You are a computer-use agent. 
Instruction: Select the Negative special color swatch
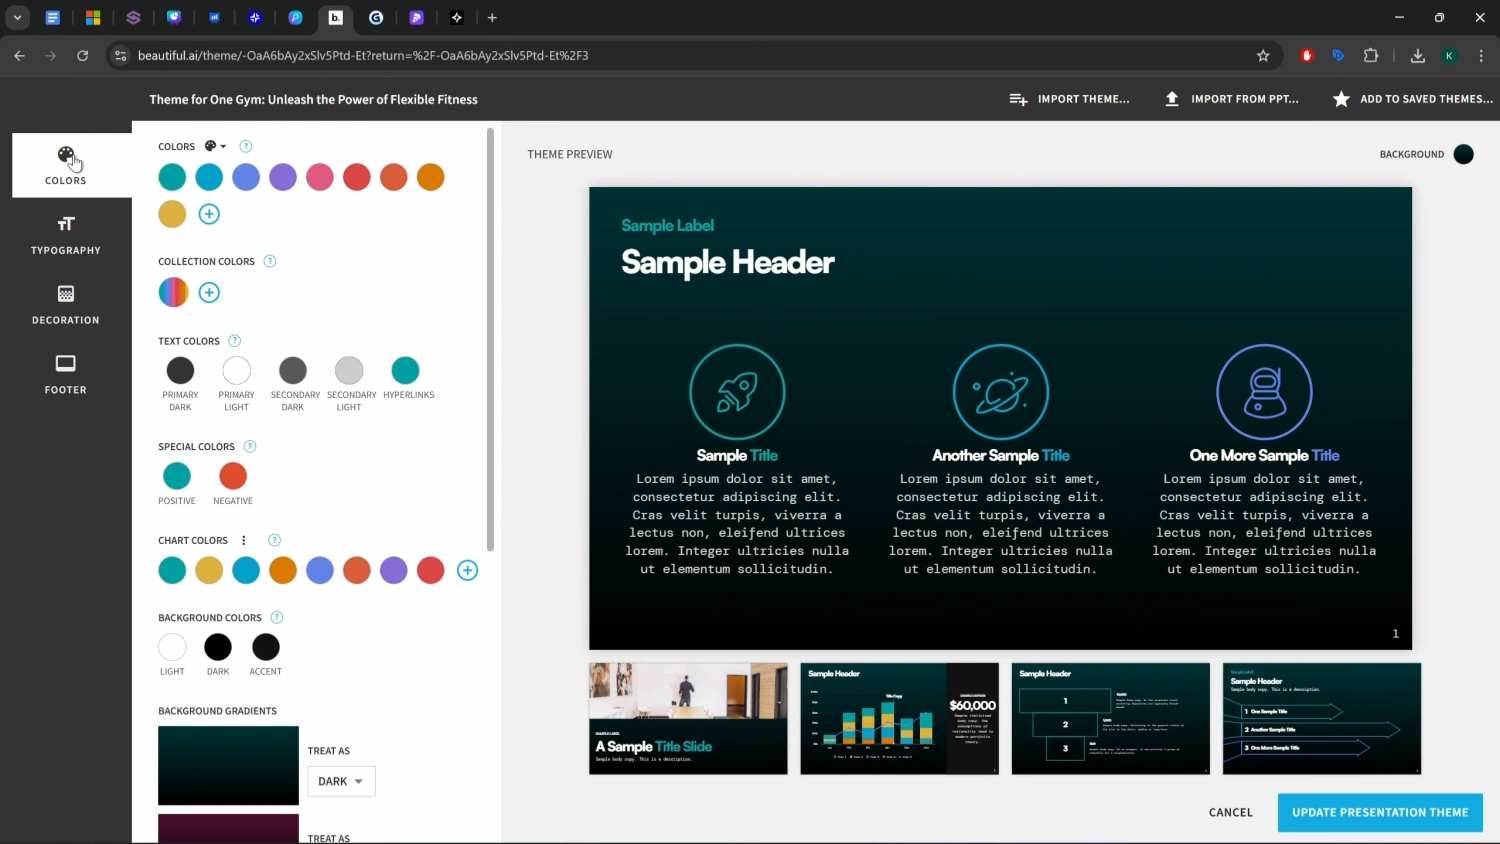click(x=233, y=476)
